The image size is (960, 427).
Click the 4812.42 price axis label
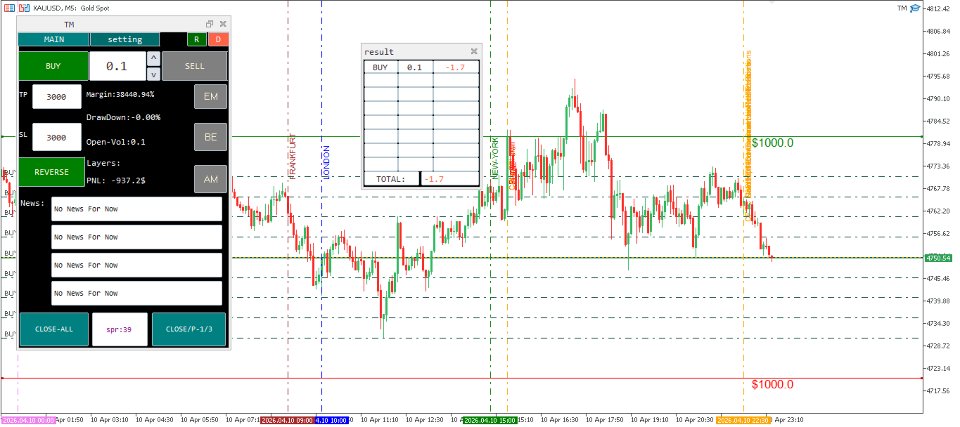pyautogui.click(x=939, y=9)
